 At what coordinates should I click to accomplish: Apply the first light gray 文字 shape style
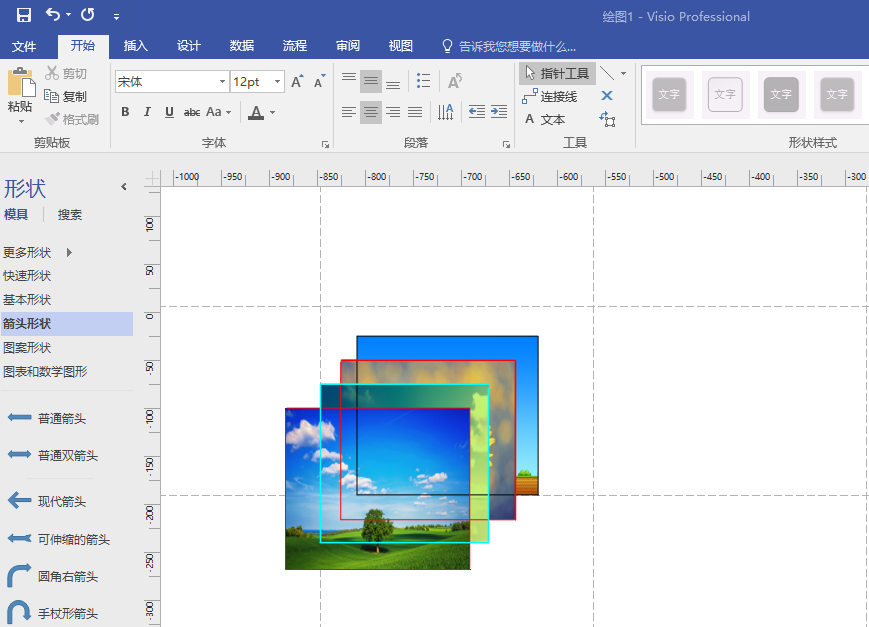click(x=669, y=95)
